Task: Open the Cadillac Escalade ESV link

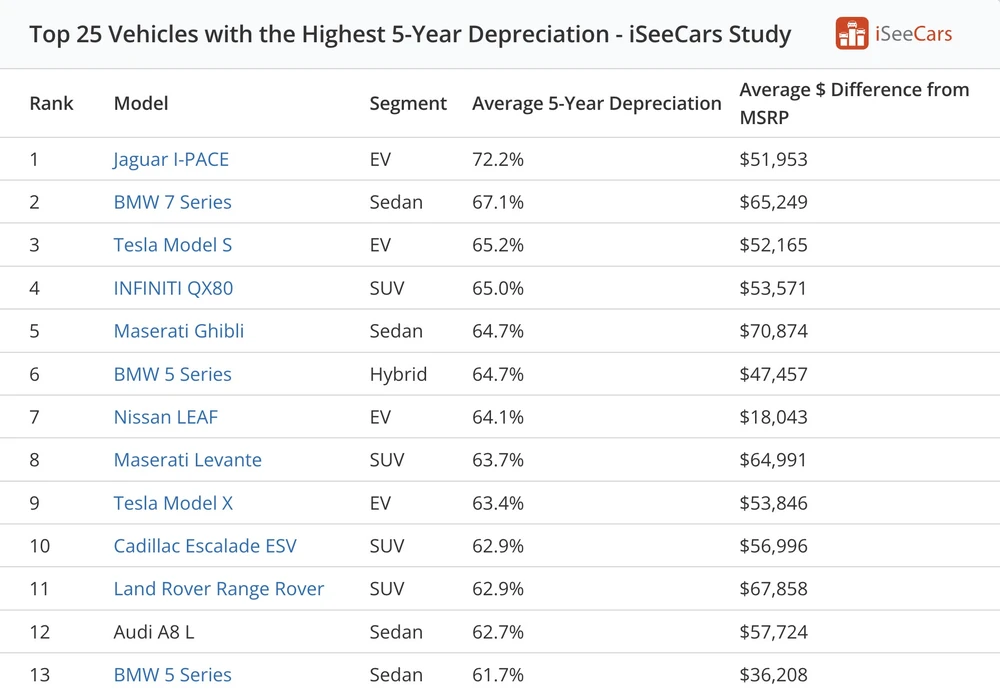Action: click(205, 546)
